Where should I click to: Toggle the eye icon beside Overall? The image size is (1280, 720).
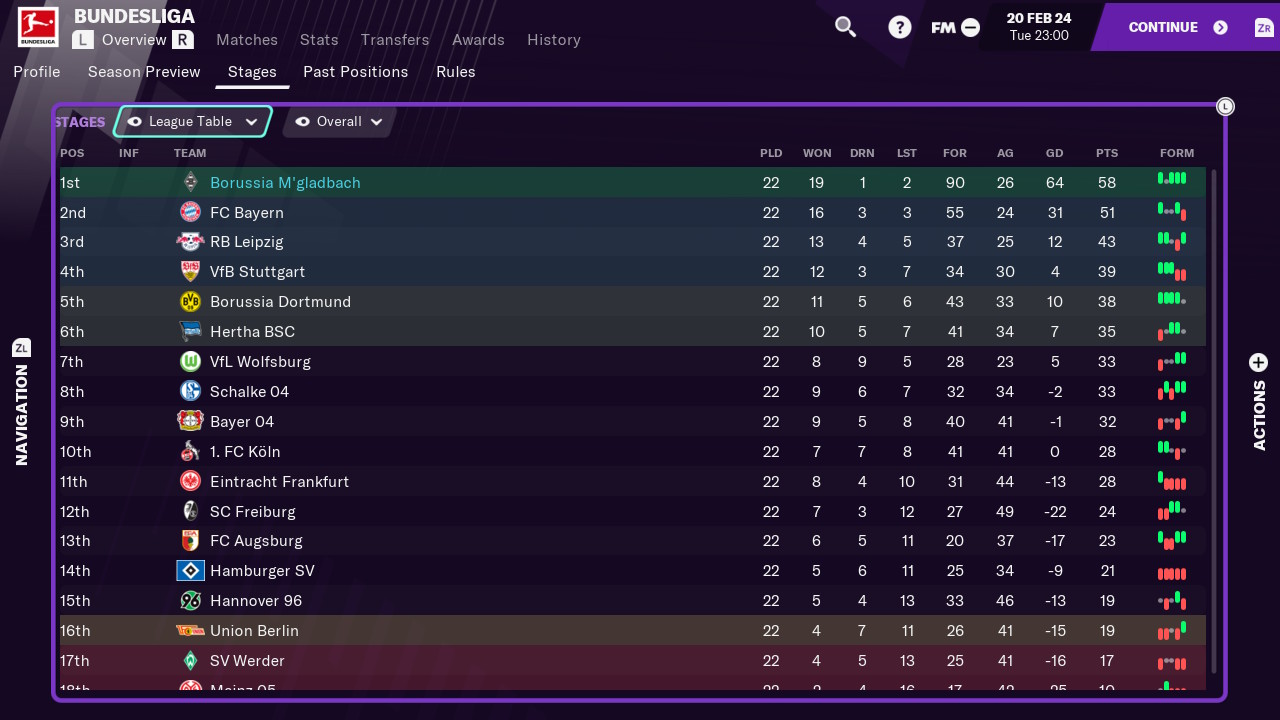302,122
